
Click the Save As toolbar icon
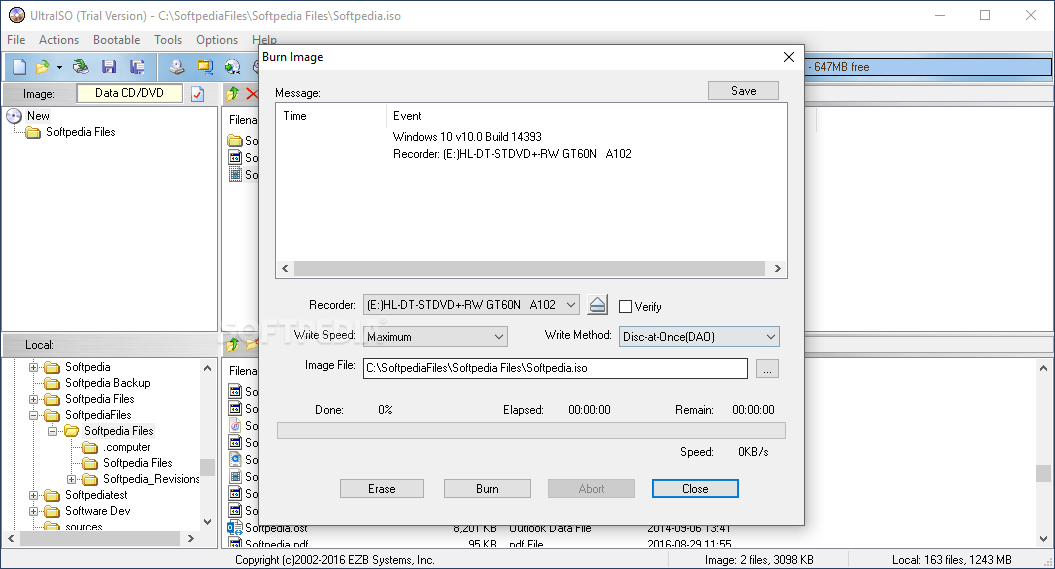pyautogui.click(x=137, y=67)
